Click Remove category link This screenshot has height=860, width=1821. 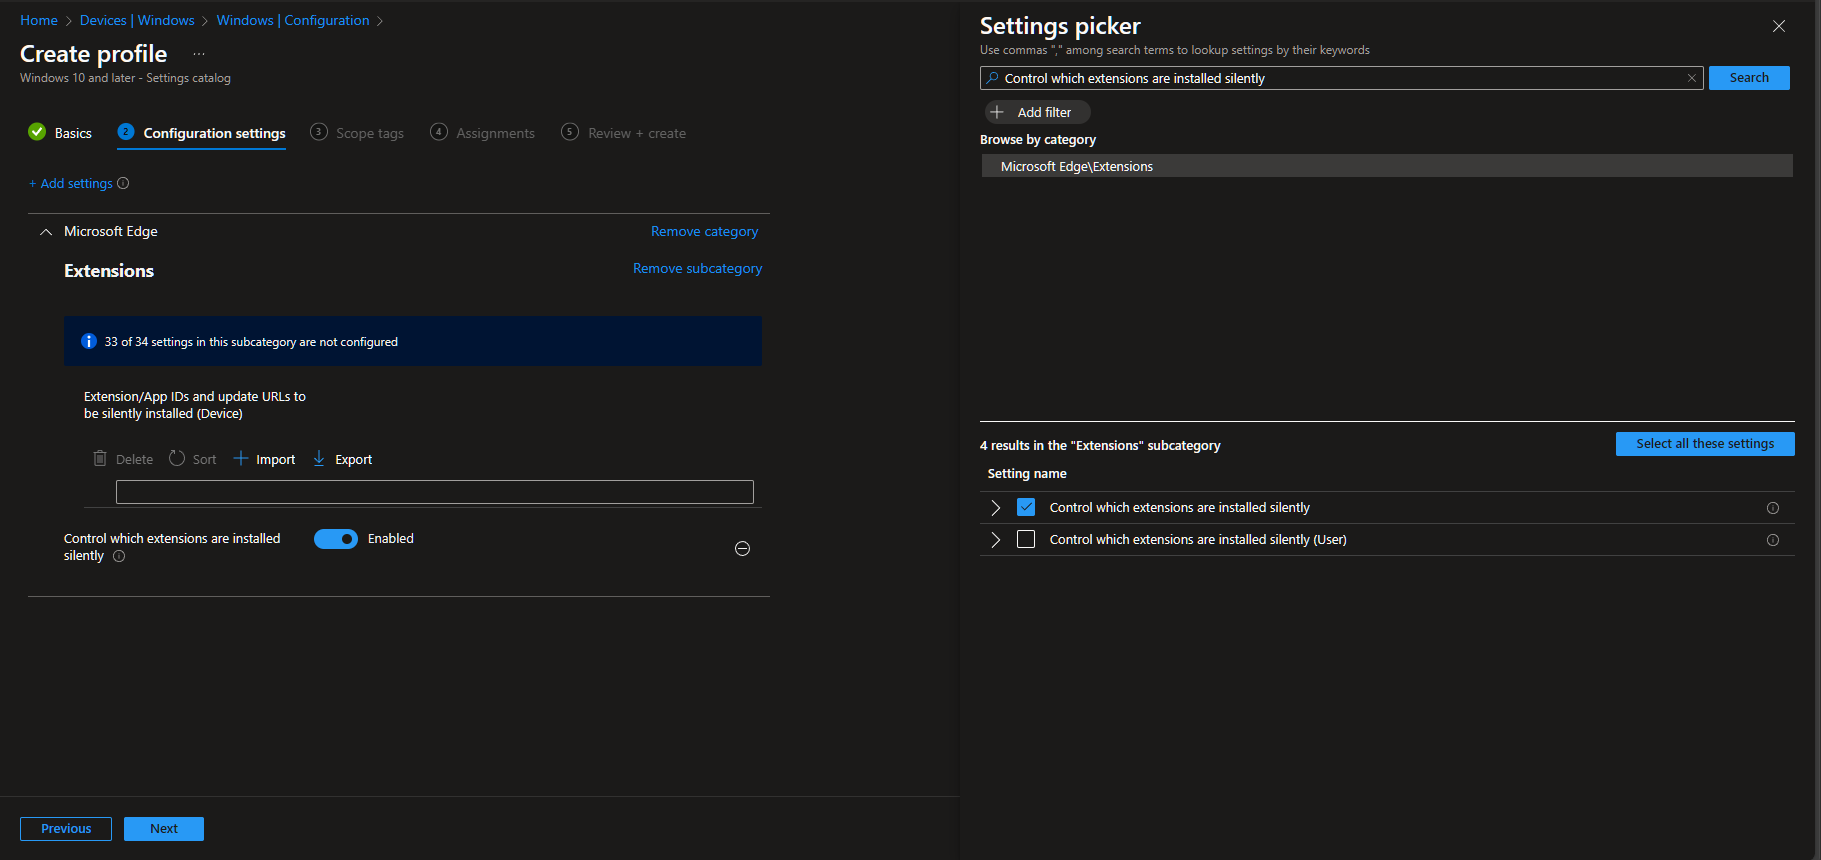coord(704,231)
